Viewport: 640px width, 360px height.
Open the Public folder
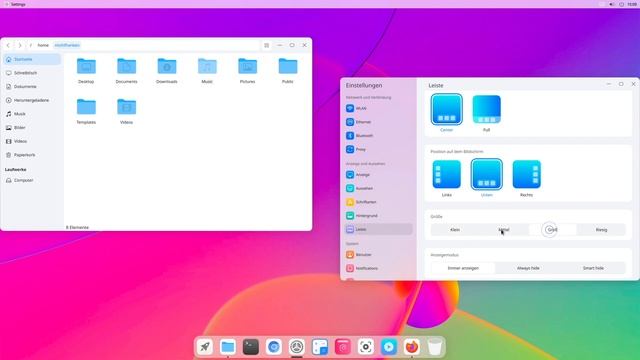point(288,71)
